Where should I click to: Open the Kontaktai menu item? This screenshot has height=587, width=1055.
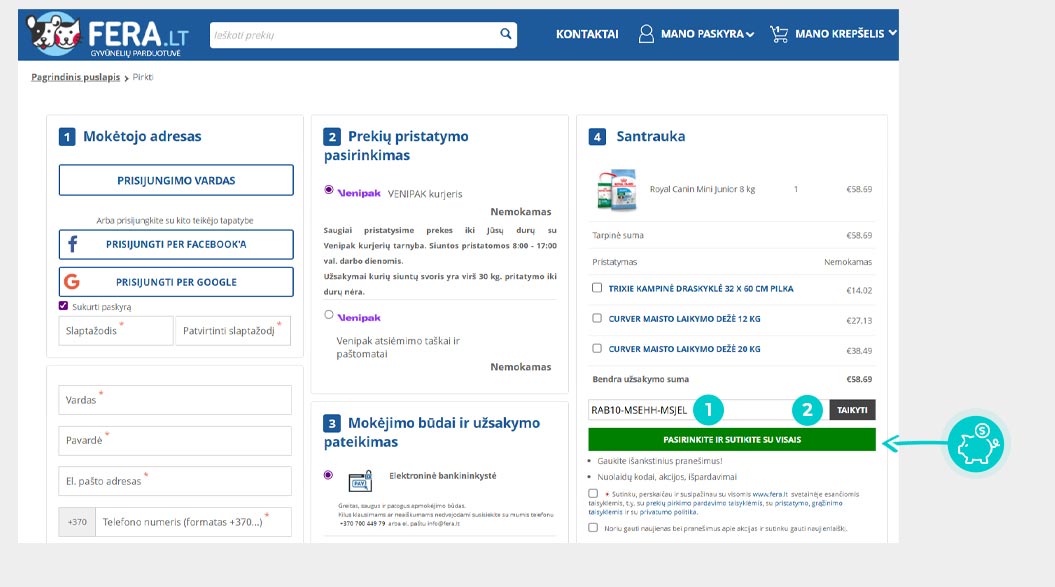click(x=587, y=34)
